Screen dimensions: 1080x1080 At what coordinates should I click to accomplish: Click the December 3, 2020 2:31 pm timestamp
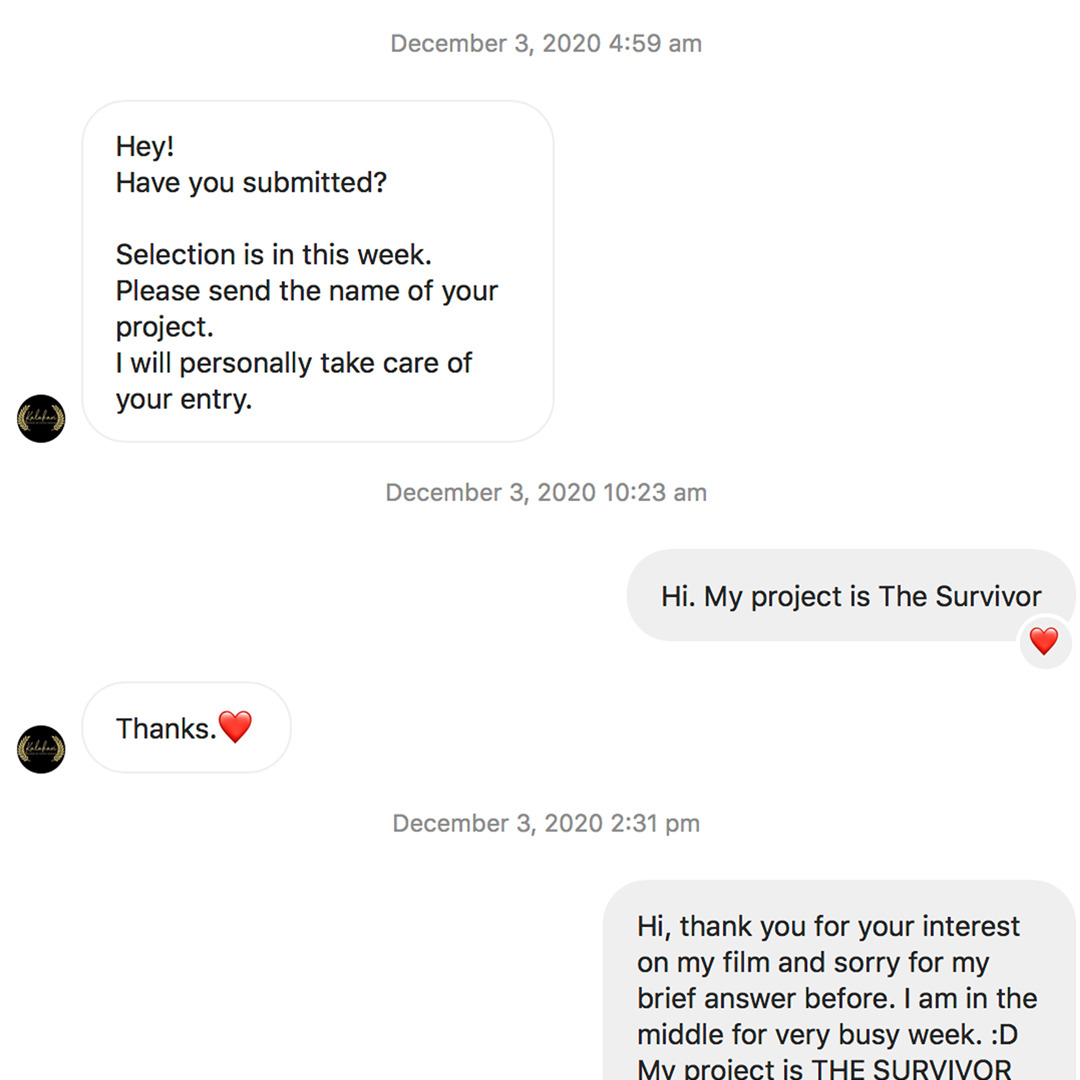[x=545, y=823]
